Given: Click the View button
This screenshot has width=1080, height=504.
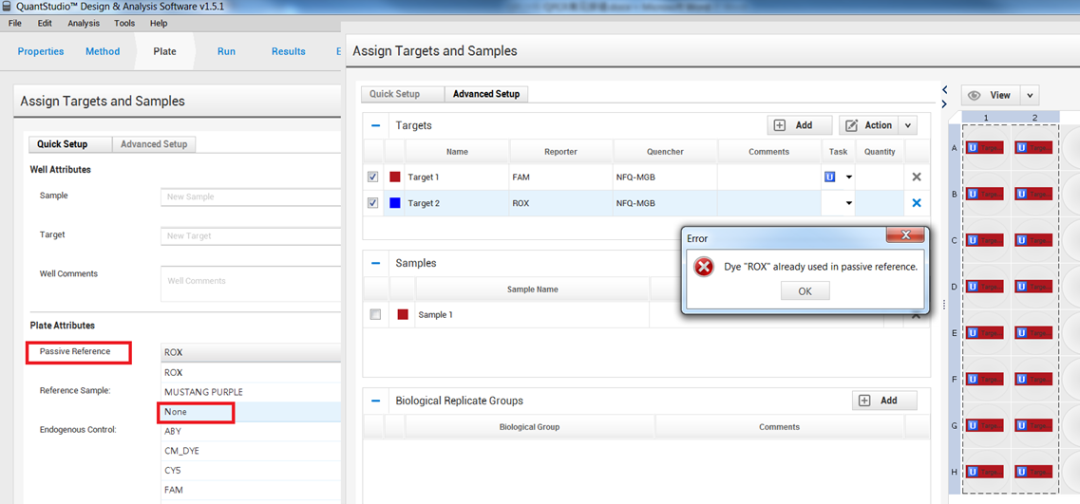Looking at the screenshot, I should coord(990,96).
